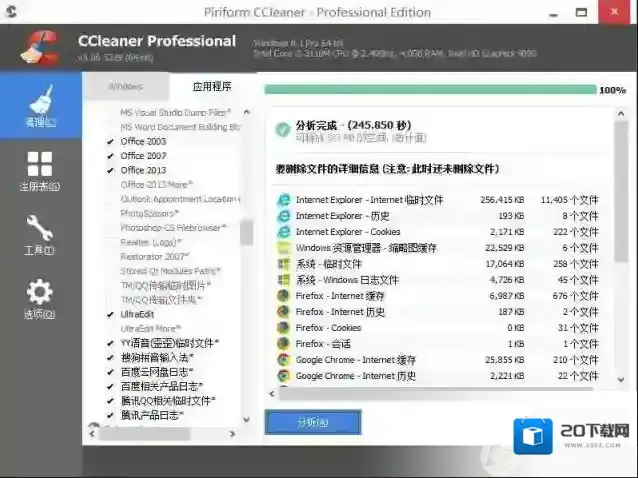This screenshot has height=478, width=638.
Task: Maximize the CCleaner window
Action: [x=581, y=13]
